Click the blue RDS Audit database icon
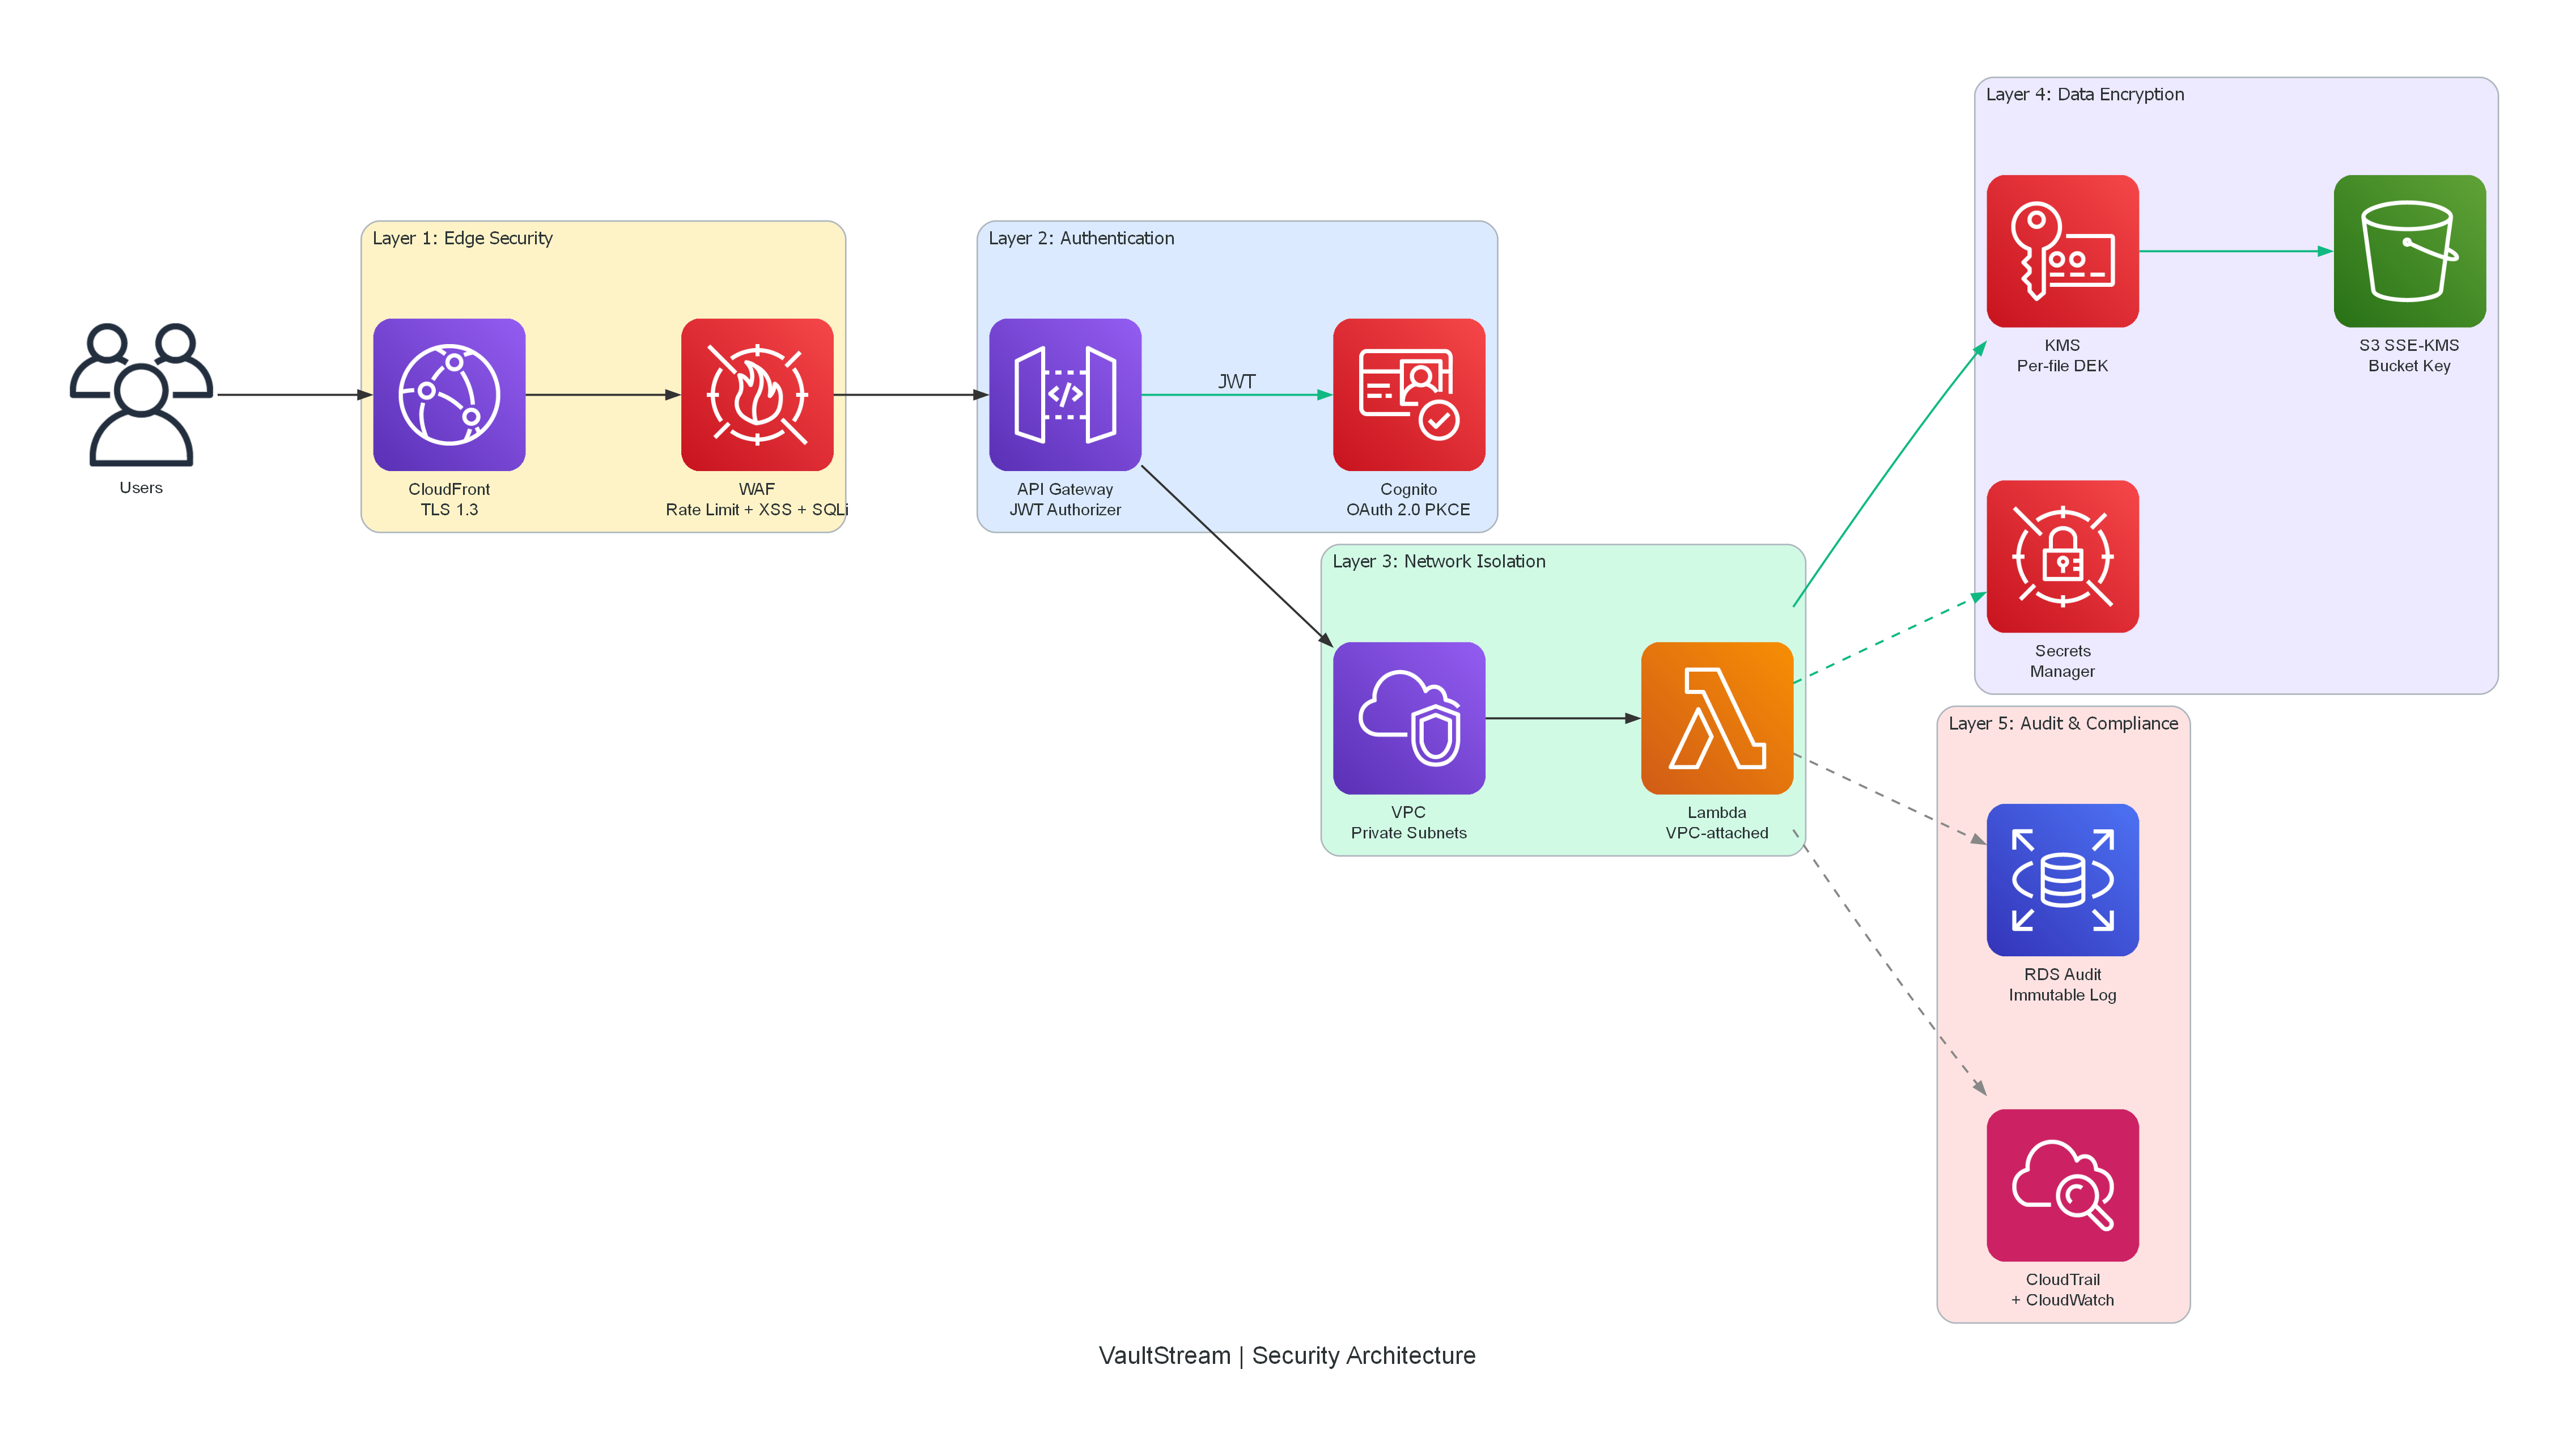 (x=2063, y=880)
